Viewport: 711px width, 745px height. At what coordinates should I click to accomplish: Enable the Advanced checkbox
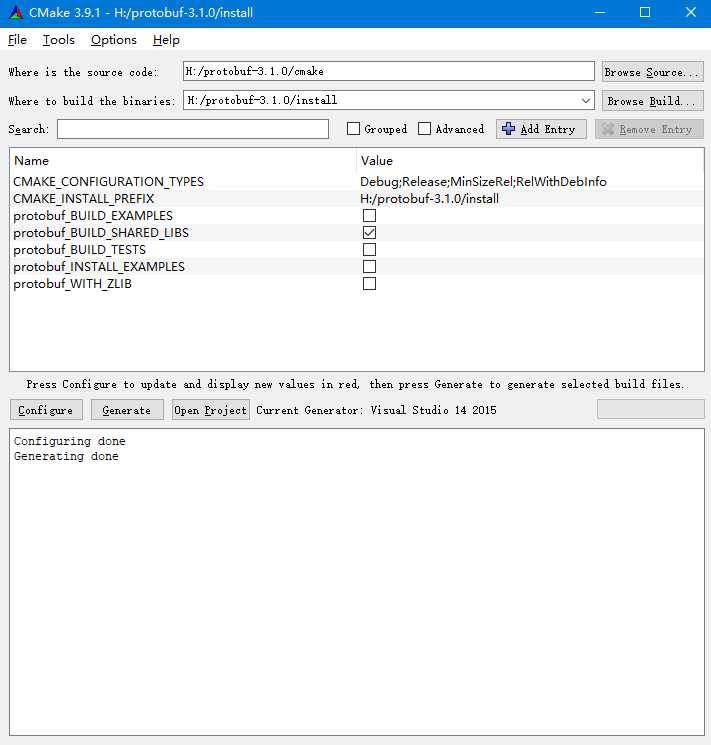tap(424, 129)
